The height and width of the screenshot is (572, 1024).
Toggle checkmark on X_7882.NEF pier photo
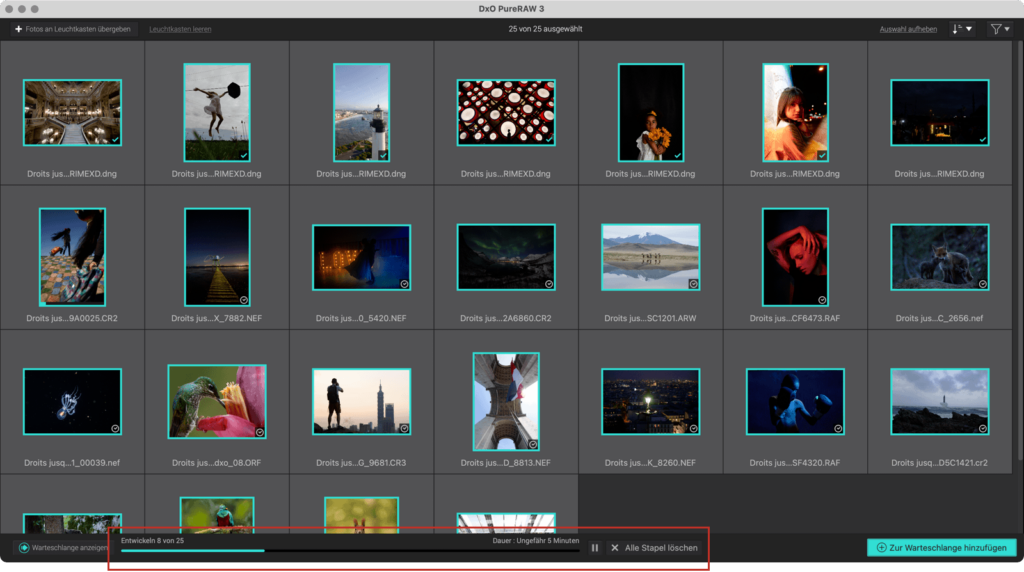244,300
